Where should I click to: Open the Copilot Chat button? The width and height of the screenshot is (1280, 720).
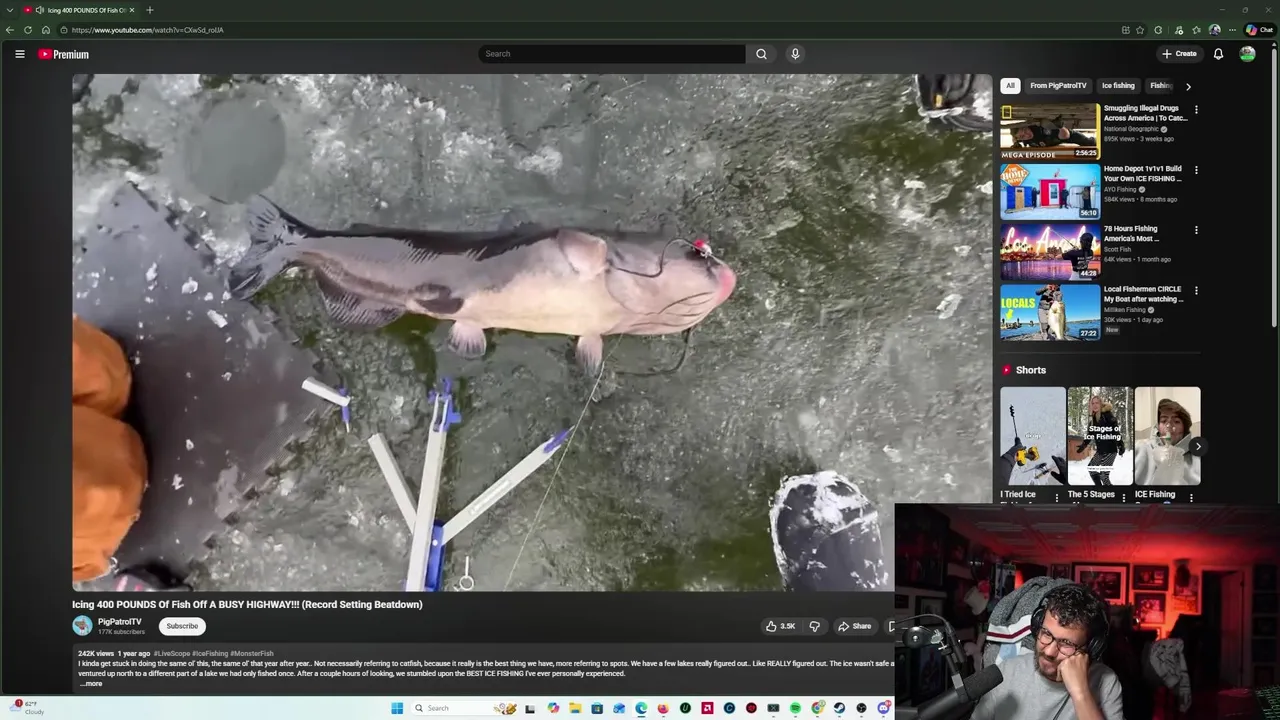pos(1258,30)
